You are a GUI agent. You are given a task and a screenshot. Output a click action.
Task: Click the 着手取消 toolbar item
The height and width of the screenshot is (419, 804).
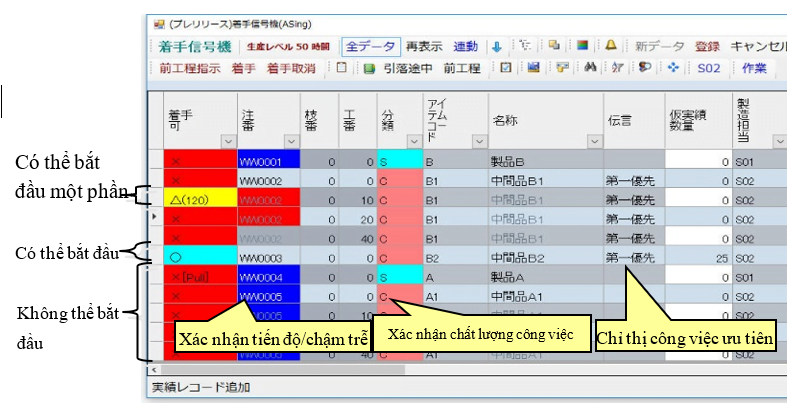pyautogui.click(x=291, y=68)
